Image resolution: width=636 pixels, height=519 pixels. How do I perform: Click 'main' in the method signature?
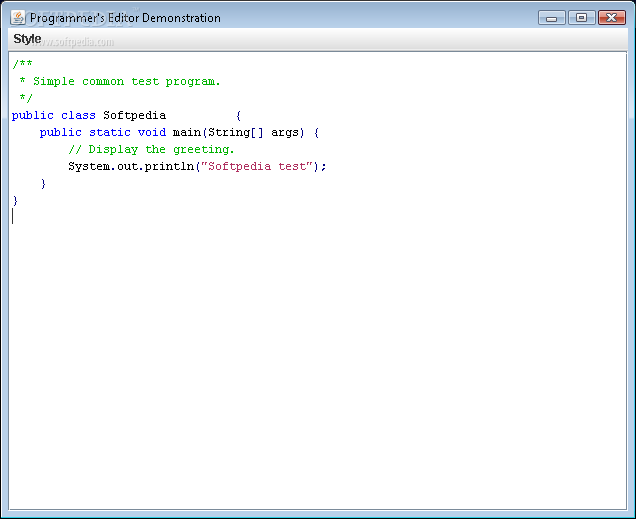187,133
